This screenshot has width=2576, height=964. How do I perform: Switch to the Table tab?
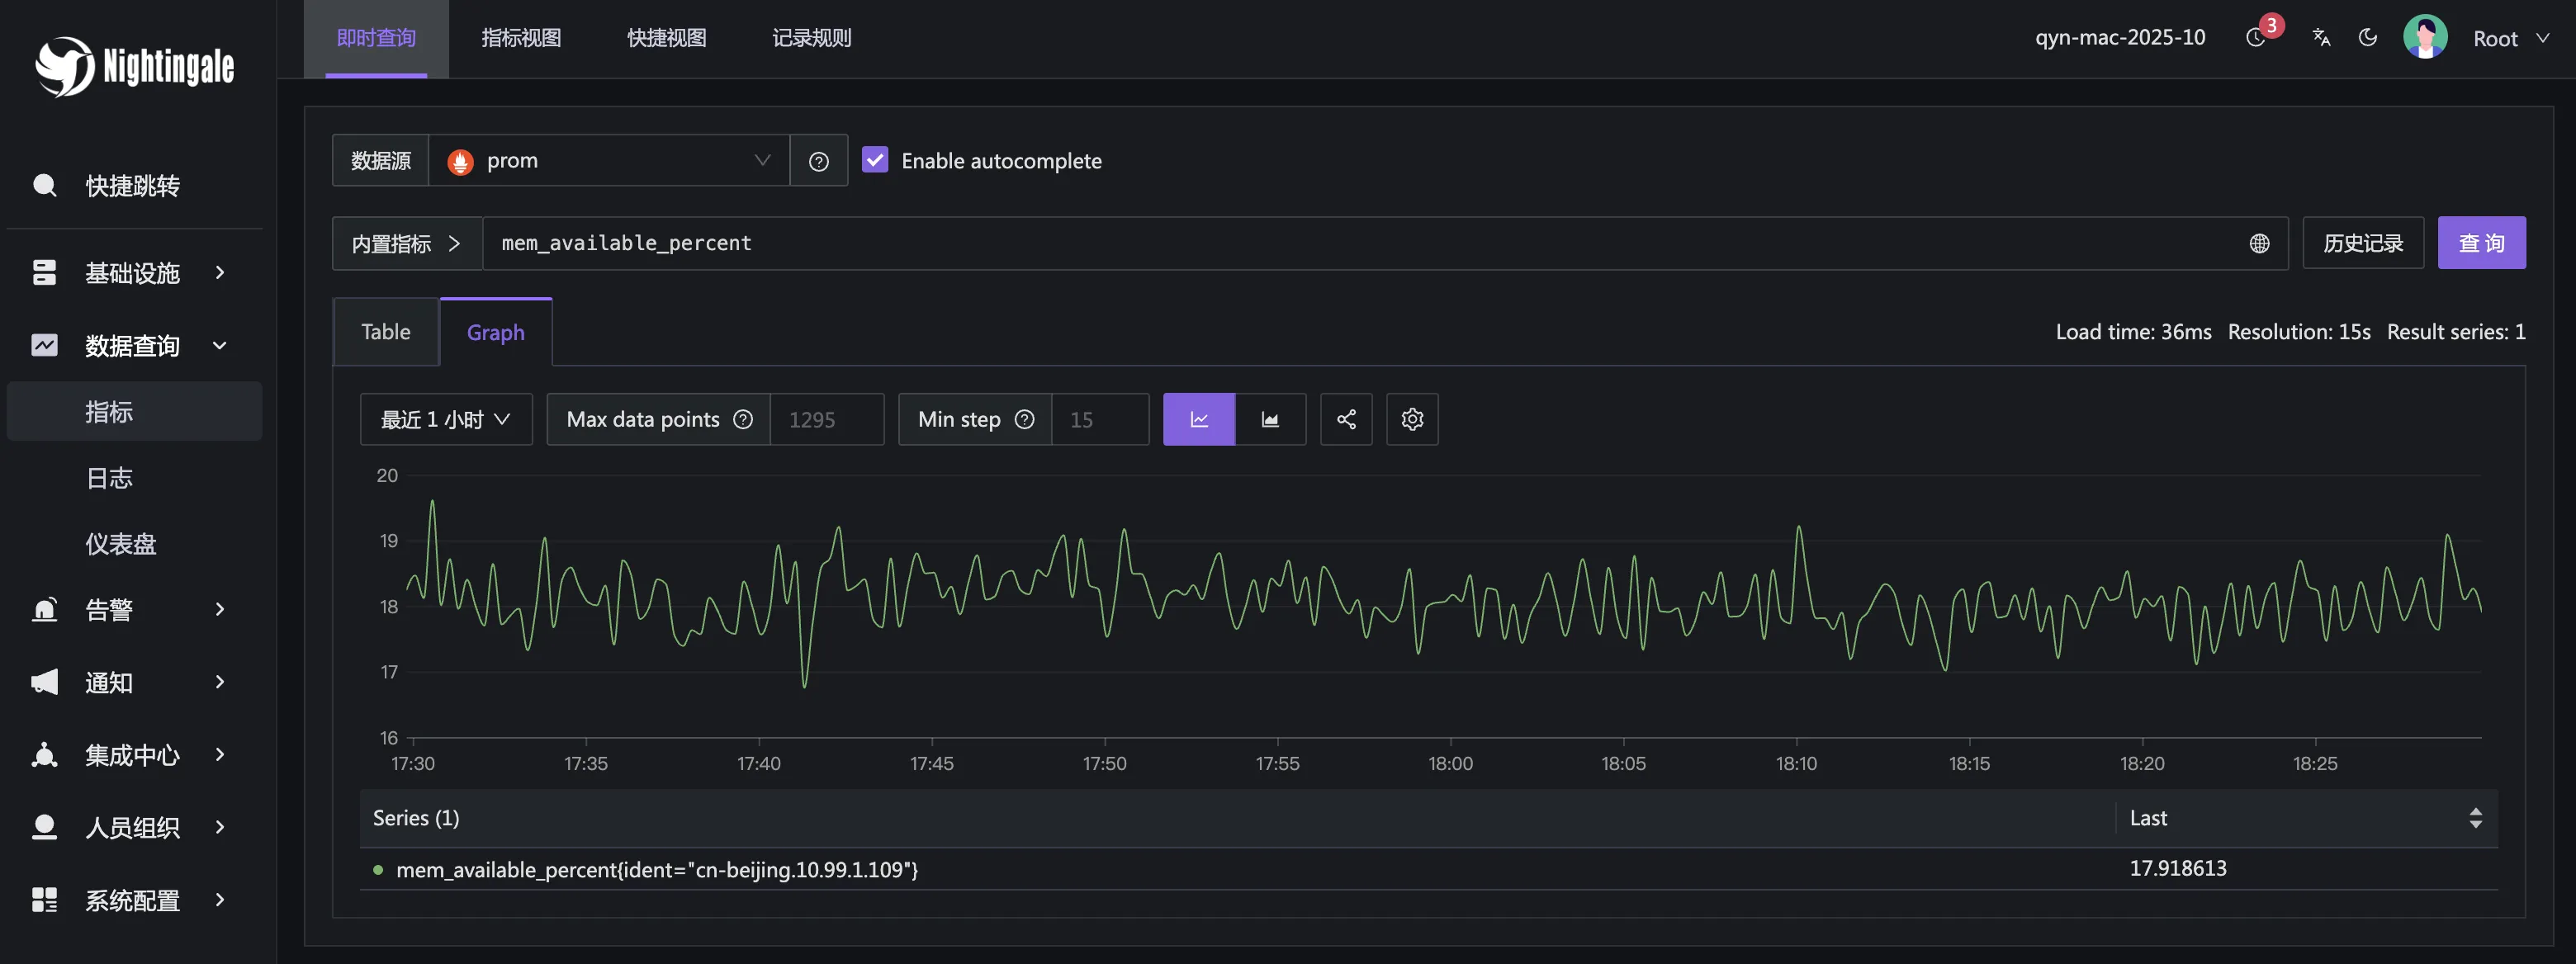[x=385, y=332]
